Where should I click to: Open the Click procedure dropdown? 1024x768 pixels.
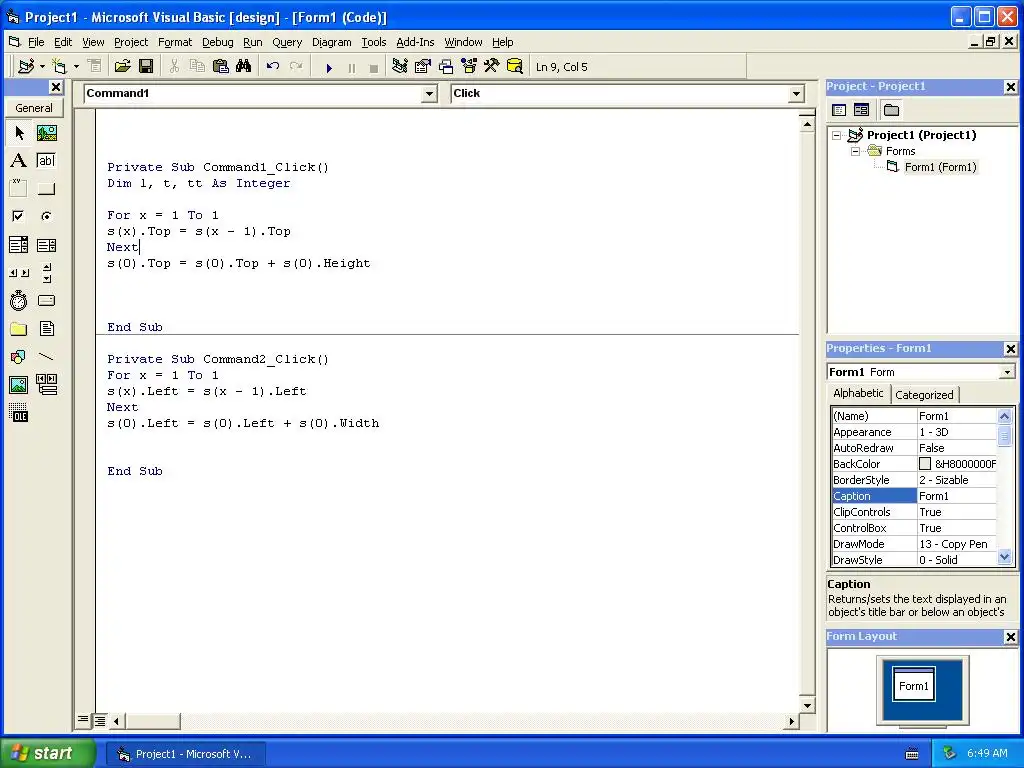pyautogui.click(x=796, y=94)
